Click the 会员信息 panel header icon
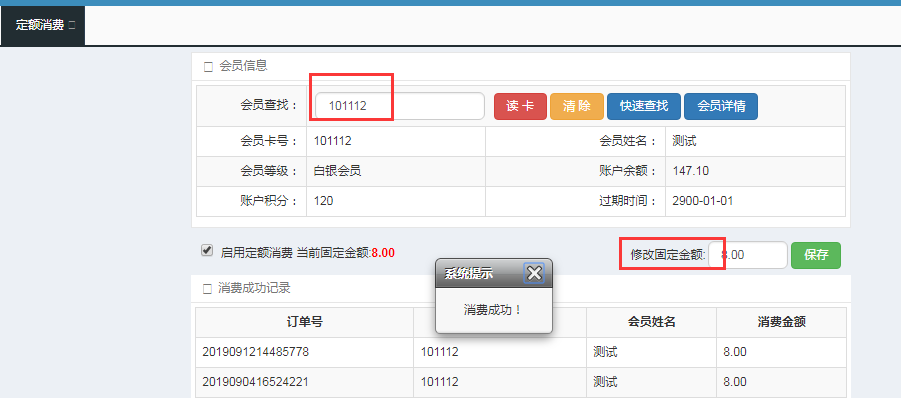This screenshot has width=901, height=398. (x=208, y=67)
